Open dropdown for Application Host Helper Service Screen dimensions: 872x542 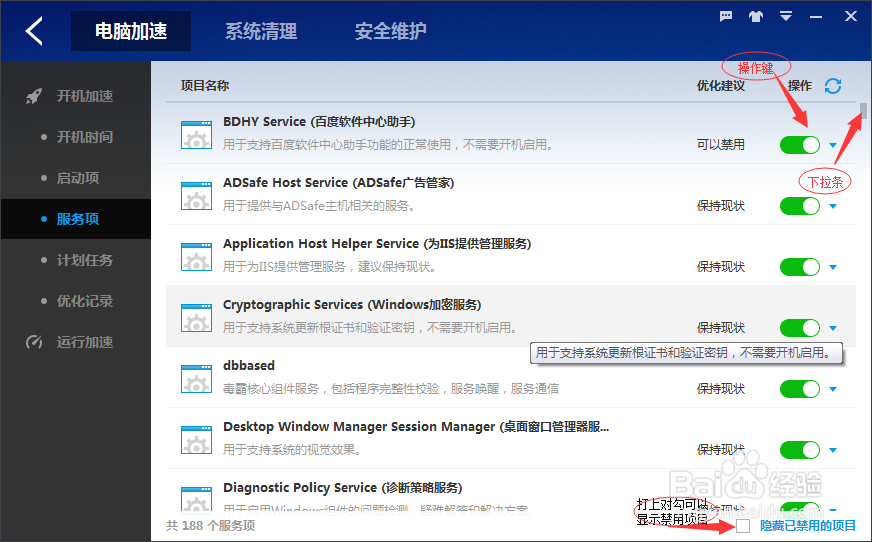[x=833, y=267]
